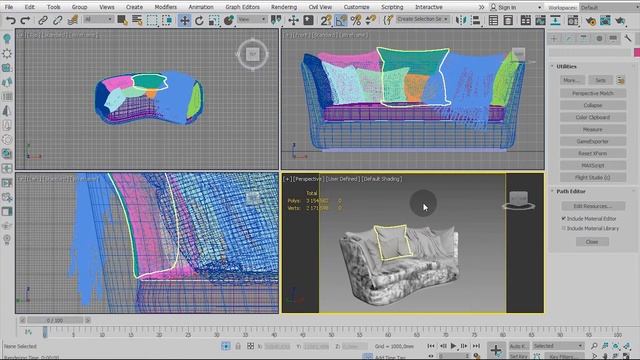Click the Close button in Path Editor
Viewport: 640px width, 360px height.
[592, 242]
